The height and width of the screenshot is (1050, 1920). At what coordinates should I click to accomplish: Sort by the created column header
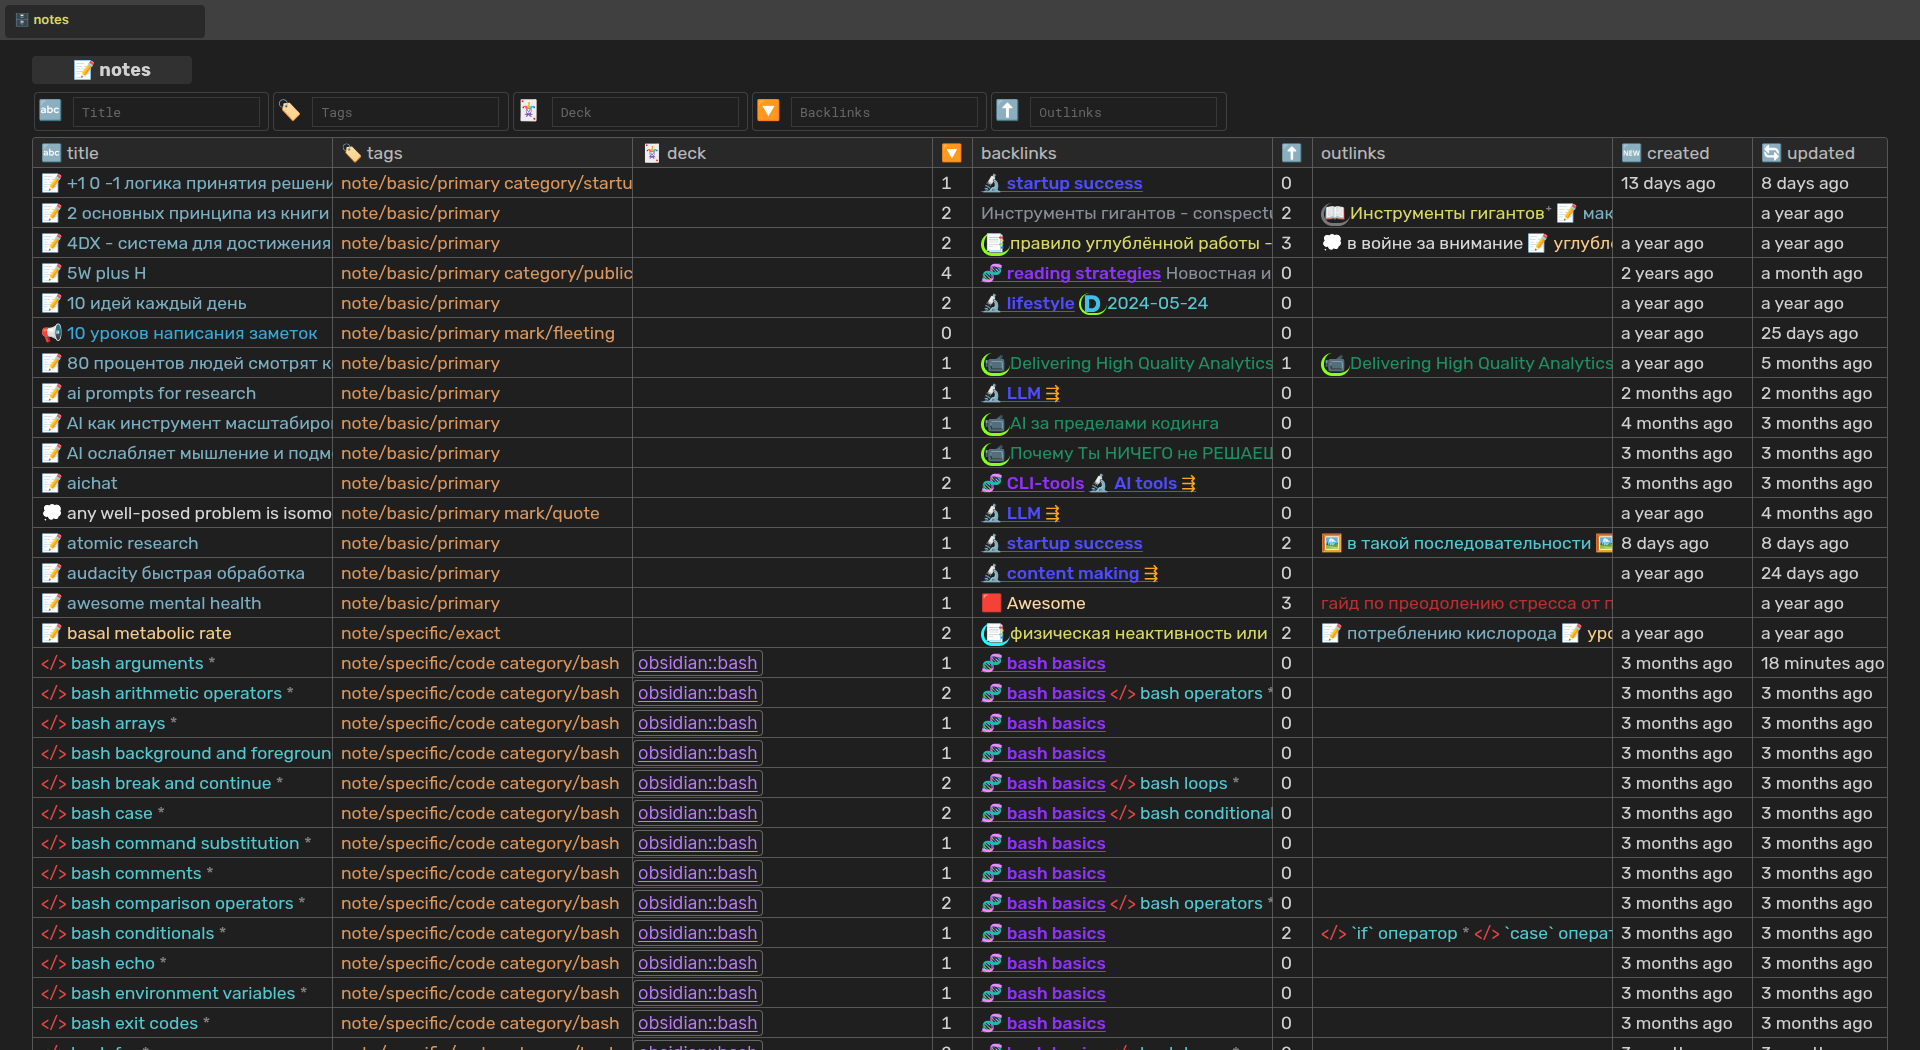pos(1677,153)
